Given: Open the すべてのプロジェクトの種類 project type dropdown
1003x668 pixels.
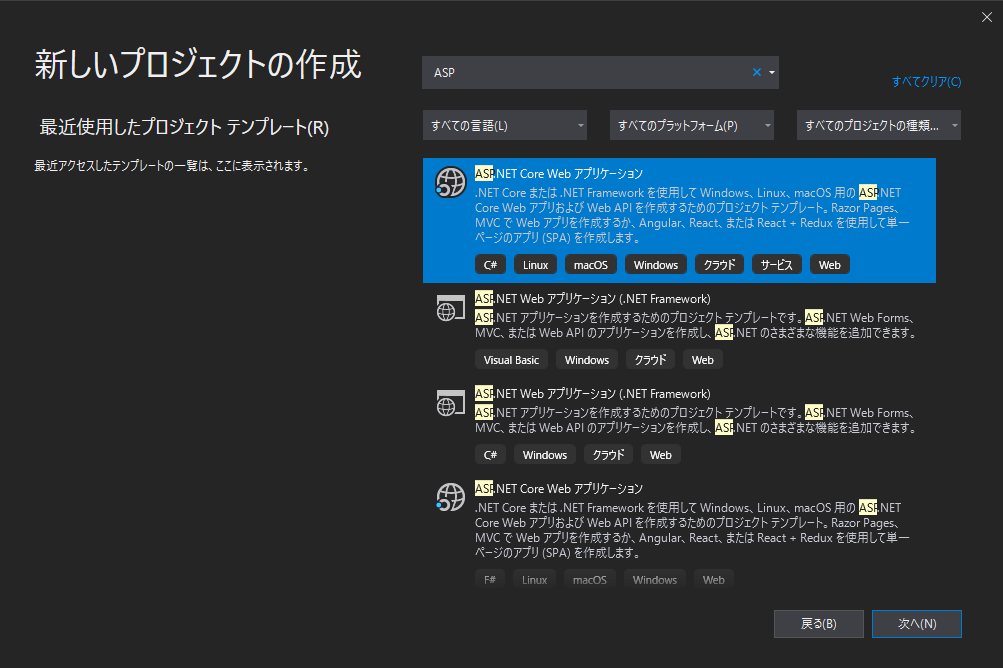Looking at the screenshot, I should (878, 125).
